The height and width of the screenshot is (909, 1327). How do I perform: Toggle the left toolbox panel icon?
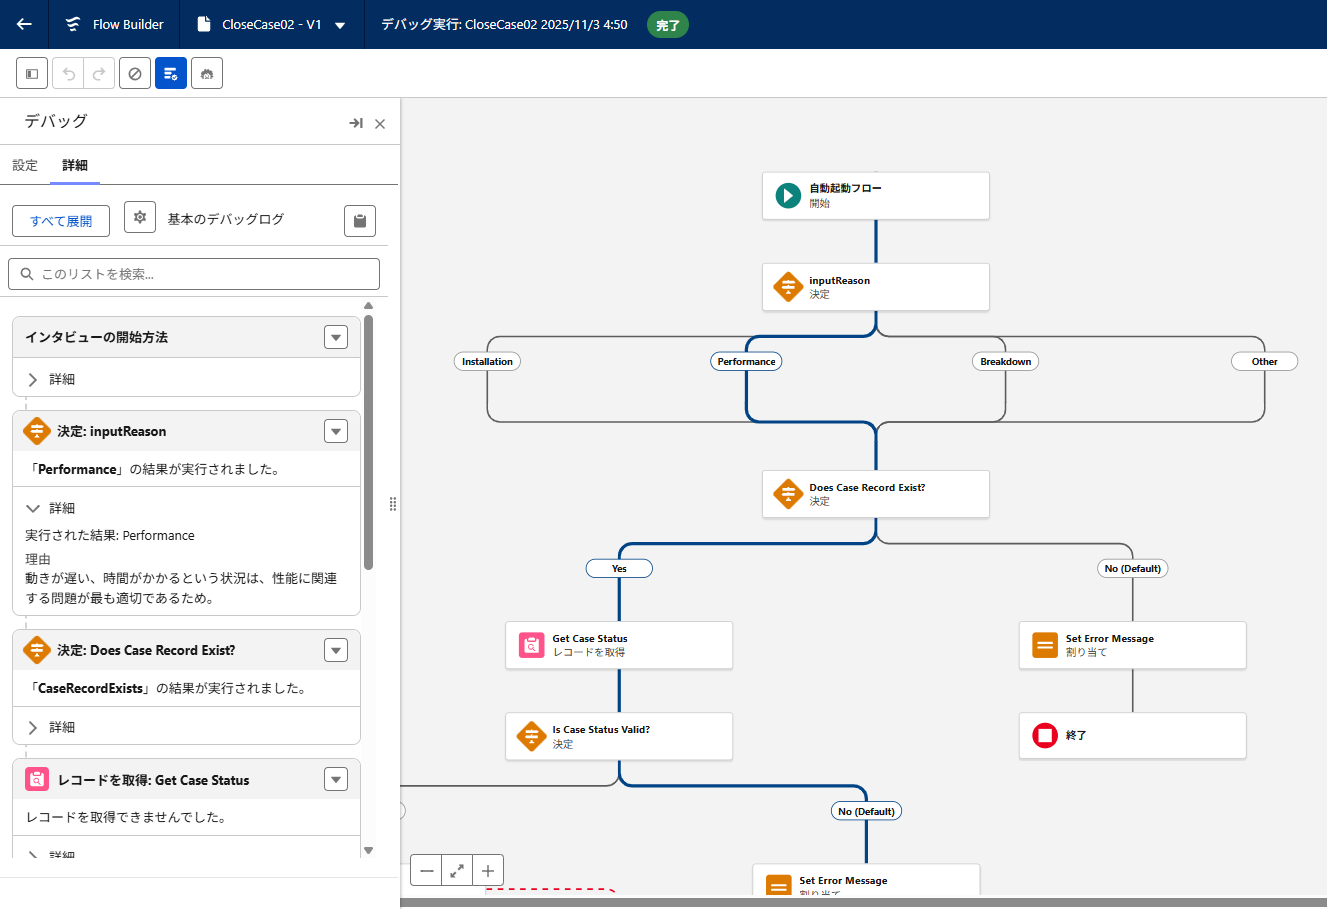click(x=32, y=73)
